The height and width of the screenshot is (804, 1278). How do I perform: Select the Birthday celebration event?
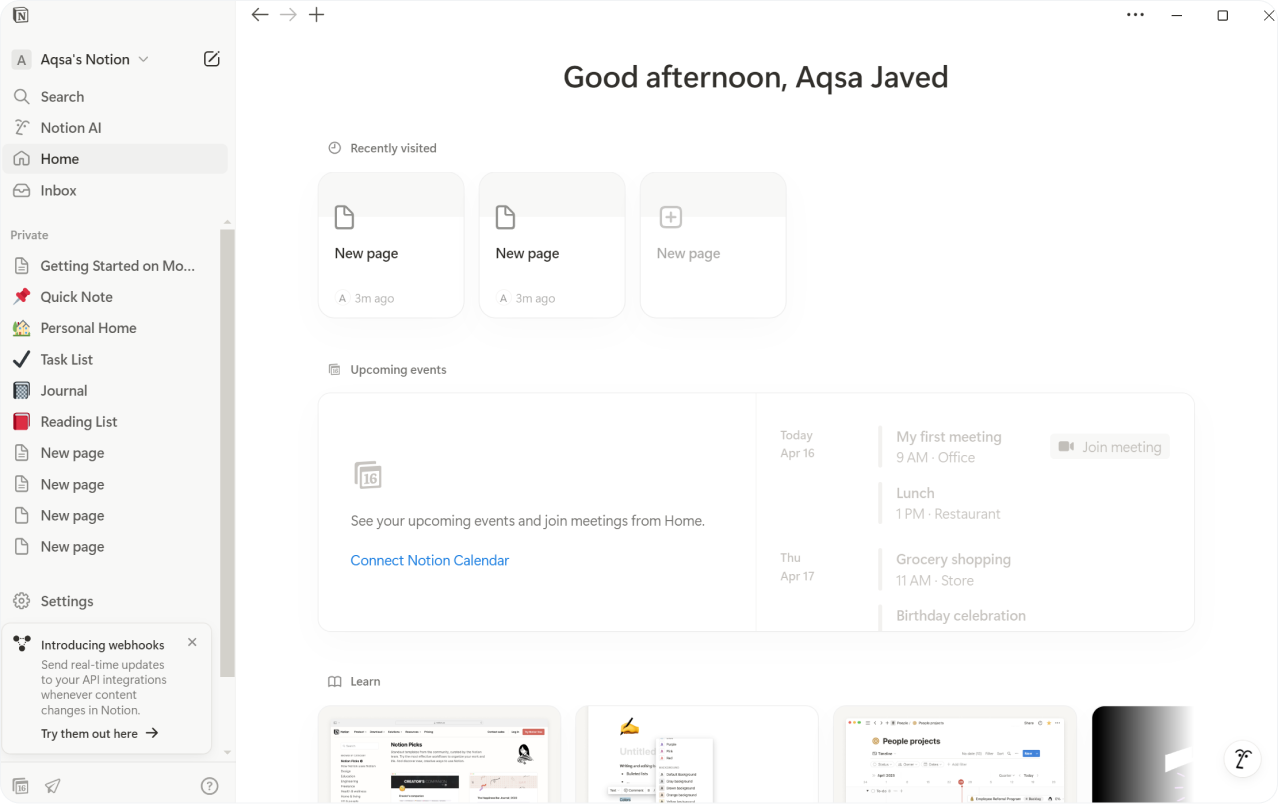pos(961,616)
